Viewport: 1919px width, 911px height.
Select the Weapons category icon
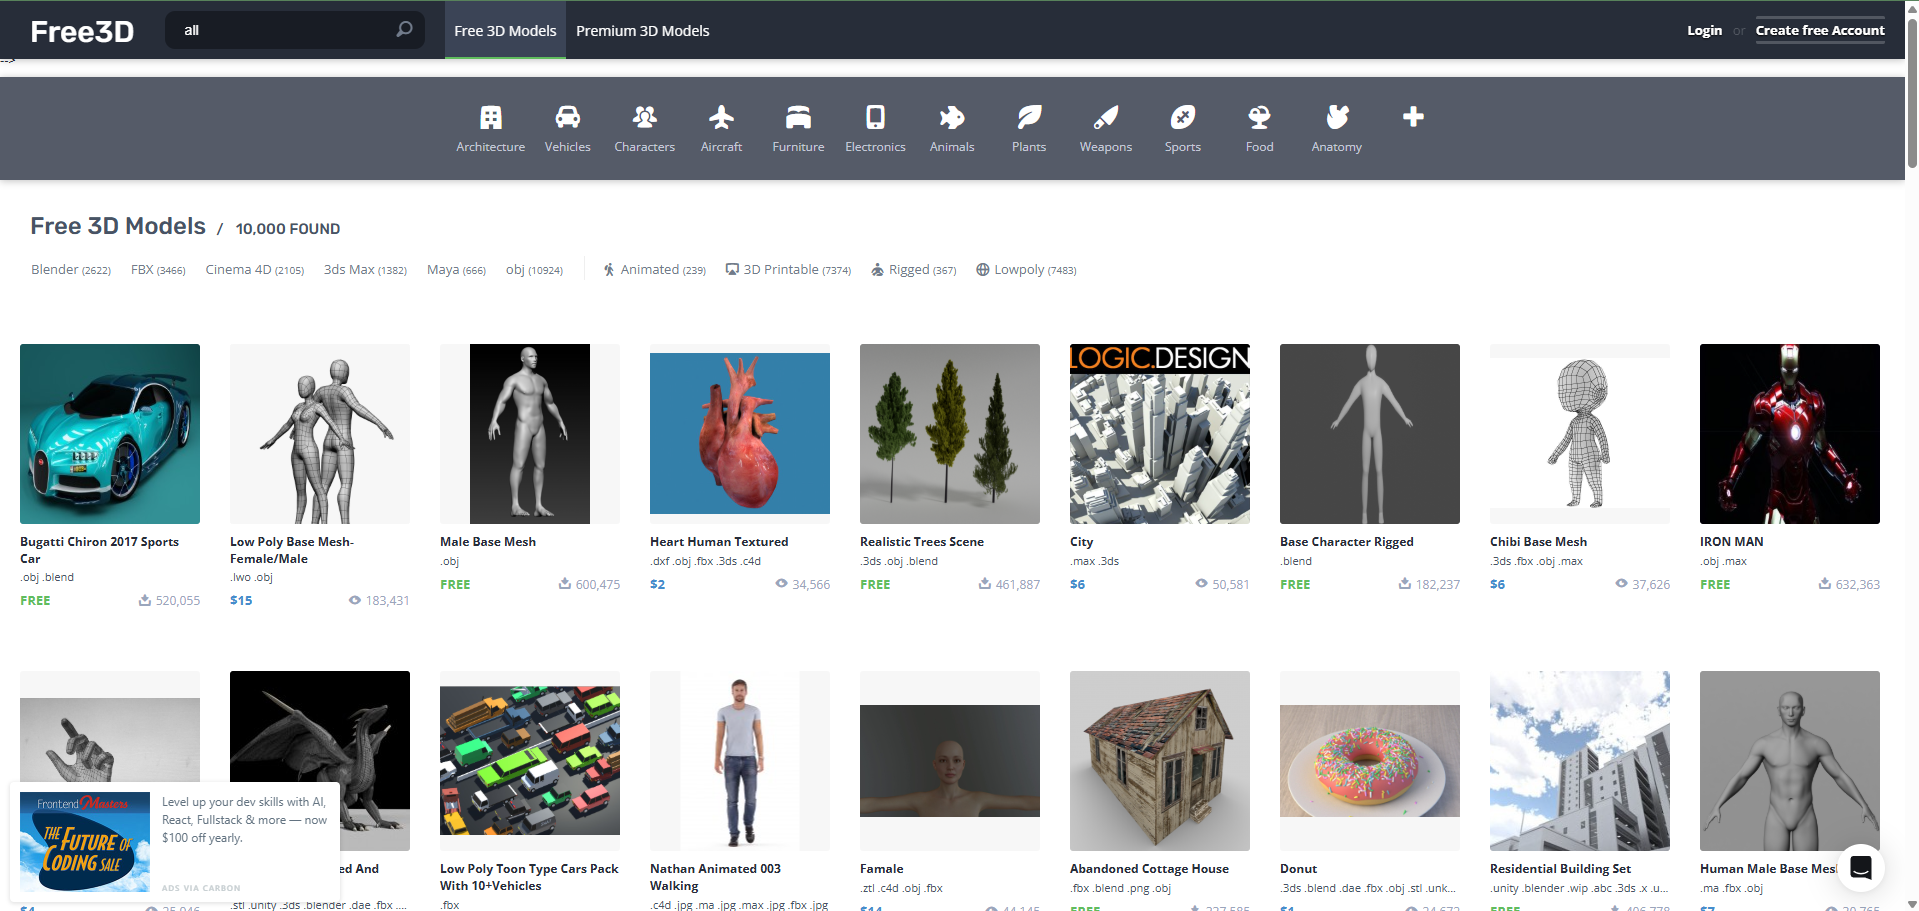pos(1105,118)
